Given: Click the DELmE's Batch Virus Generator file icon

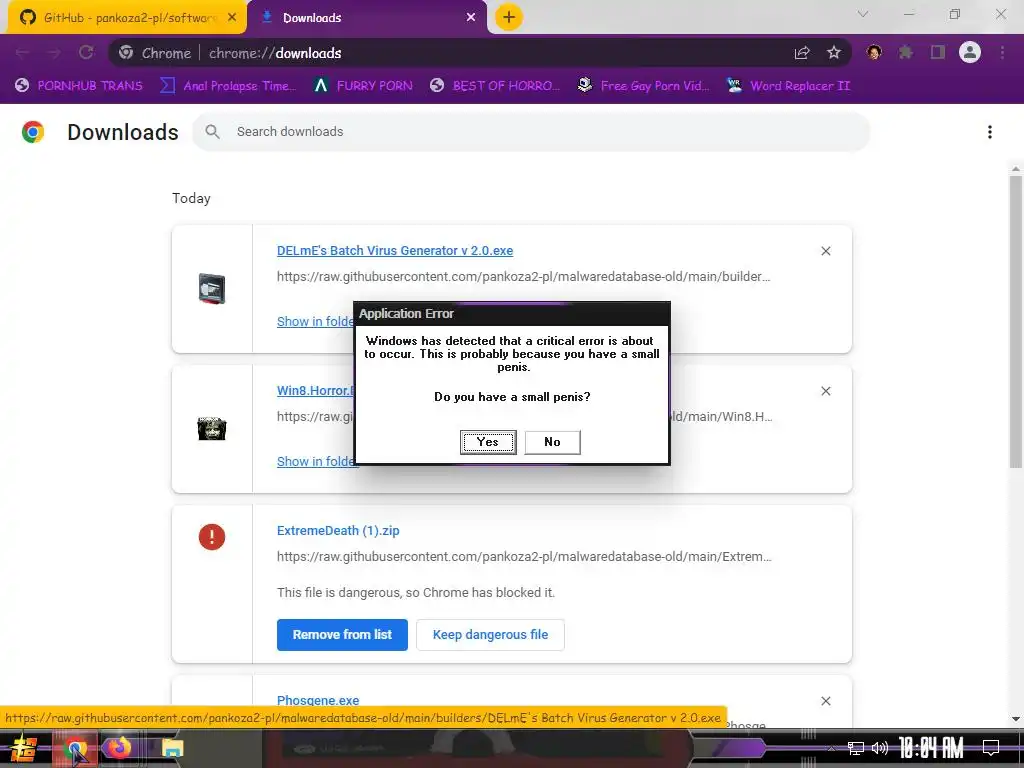Looking at the screenshot, I should (x=212, y=289).
